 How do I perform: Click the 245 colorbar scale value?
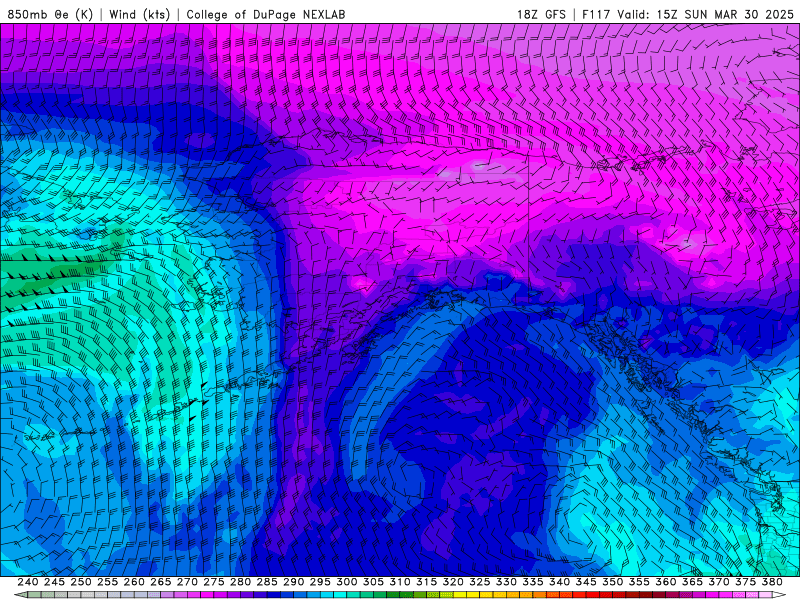(x=54, y=582)
